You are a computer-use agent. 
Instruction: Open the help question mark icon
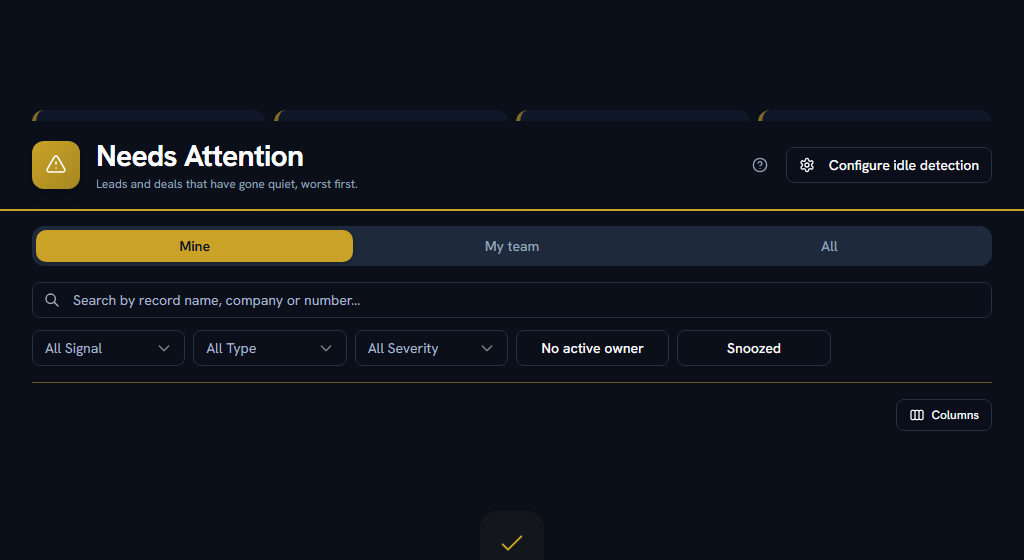[760, 165]
